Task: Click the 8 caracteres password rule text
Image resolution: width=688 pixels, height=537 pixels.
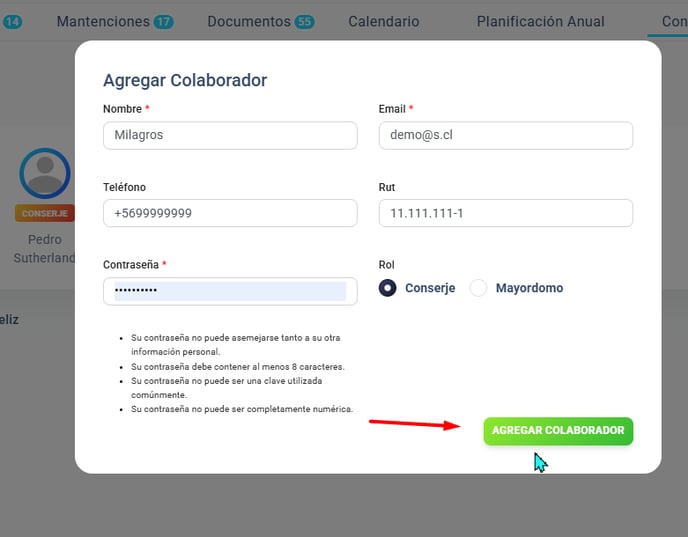Action: [x=237, y=367]
